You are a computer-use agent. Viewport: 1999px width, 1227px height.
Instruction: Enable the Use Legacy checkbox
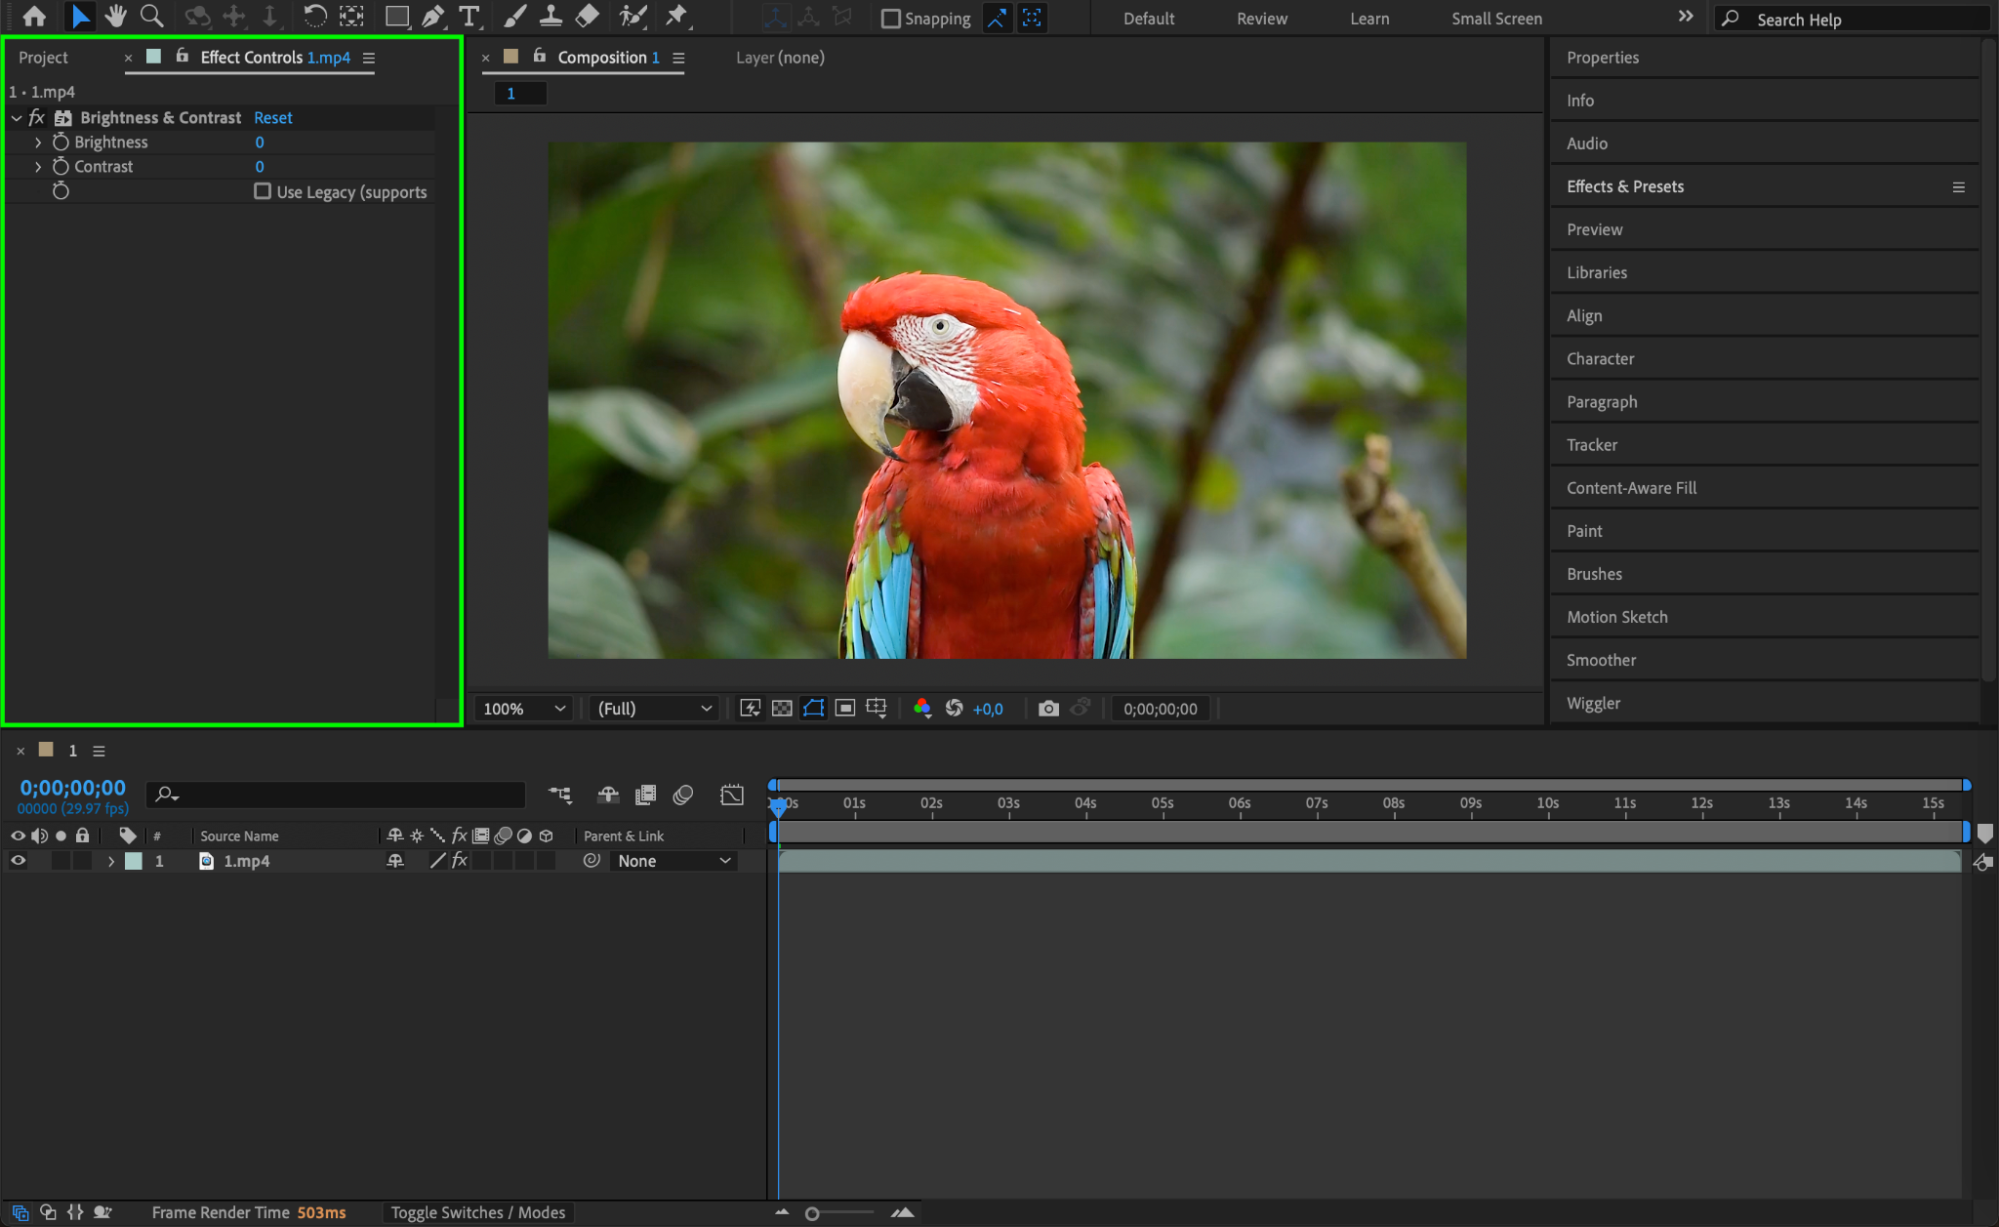point(262,191)
